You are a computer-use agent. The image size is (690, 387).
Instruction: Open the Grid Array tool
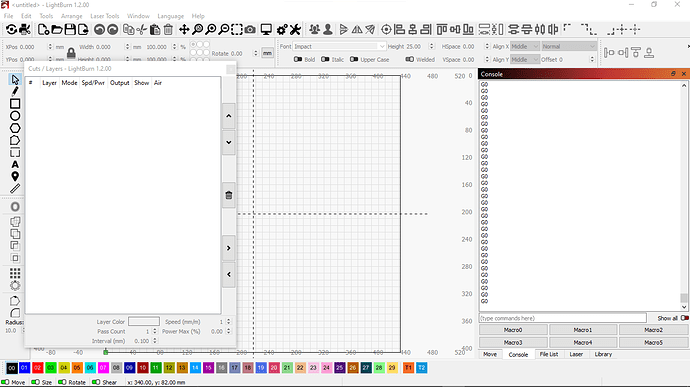pos(15,273)
